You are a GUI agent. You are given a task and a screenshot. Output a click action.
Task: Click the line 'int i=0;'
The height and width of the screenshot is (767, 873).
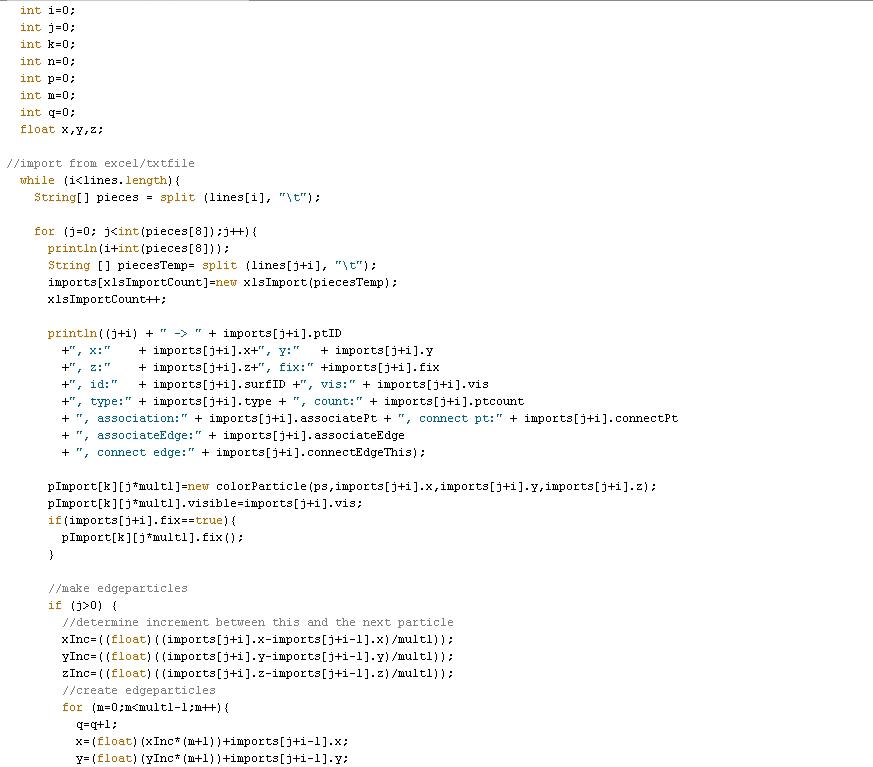click(x=47, y=10)
